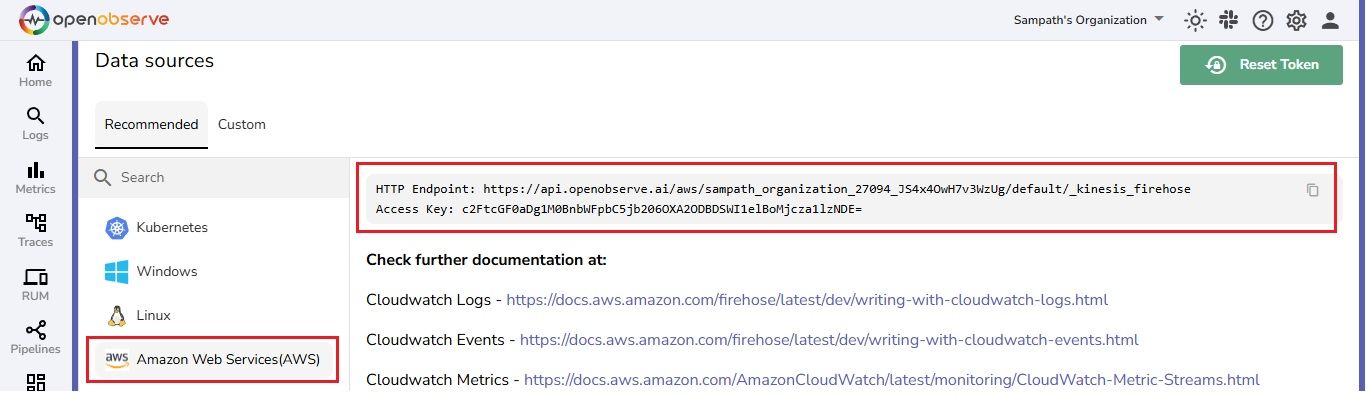Copy the HTTP endpoint and access key
Viewport: 1366px width, 414px height.
coord(1313,190)
